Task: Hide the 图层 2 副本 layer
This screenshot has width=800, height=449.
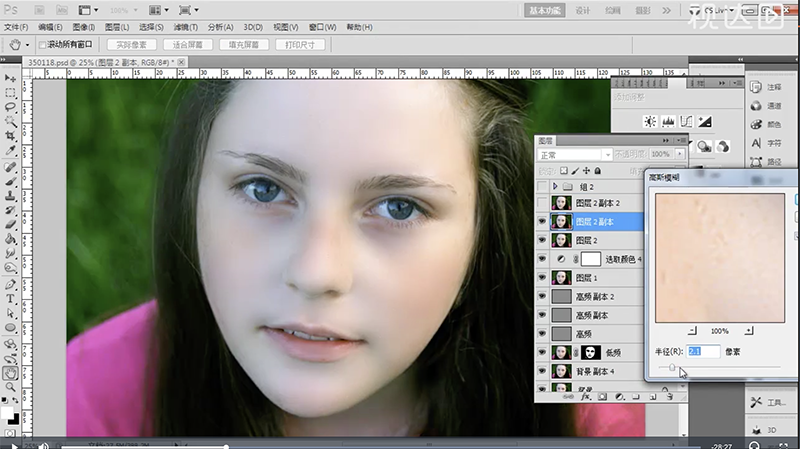Action: click(542, 221)
